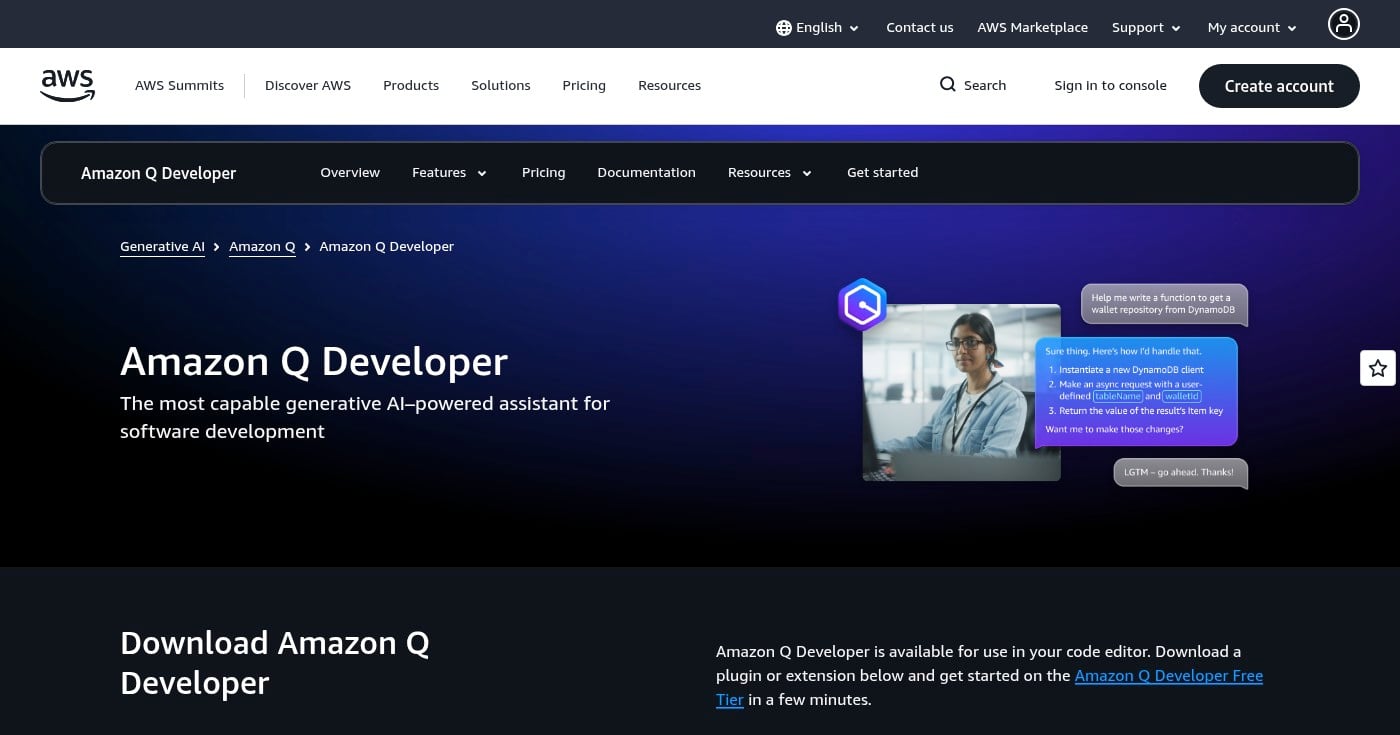This screenshot has height=735, width=1400.
Task: Click the 'Download Amazon Q Developer' heading
Action: click(x=275, y=663)
